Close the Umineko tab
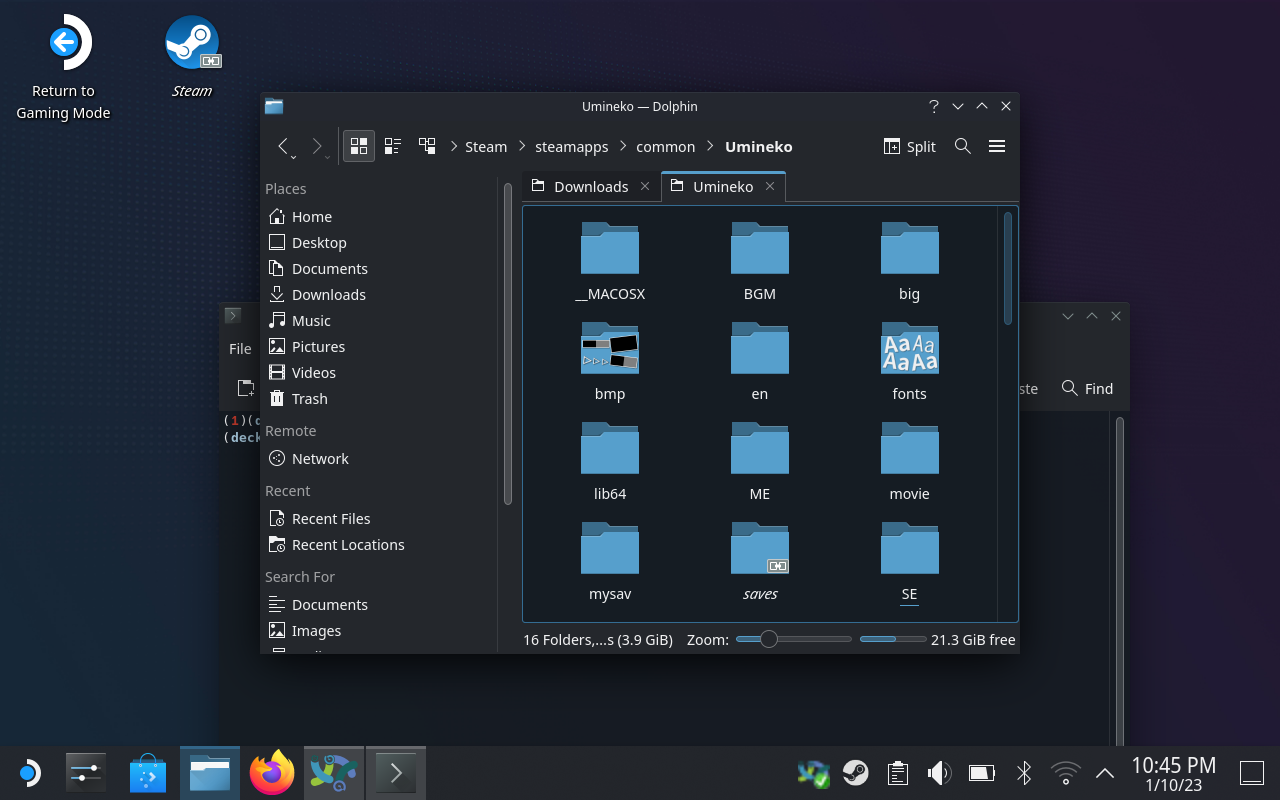 tap(770, 186)
